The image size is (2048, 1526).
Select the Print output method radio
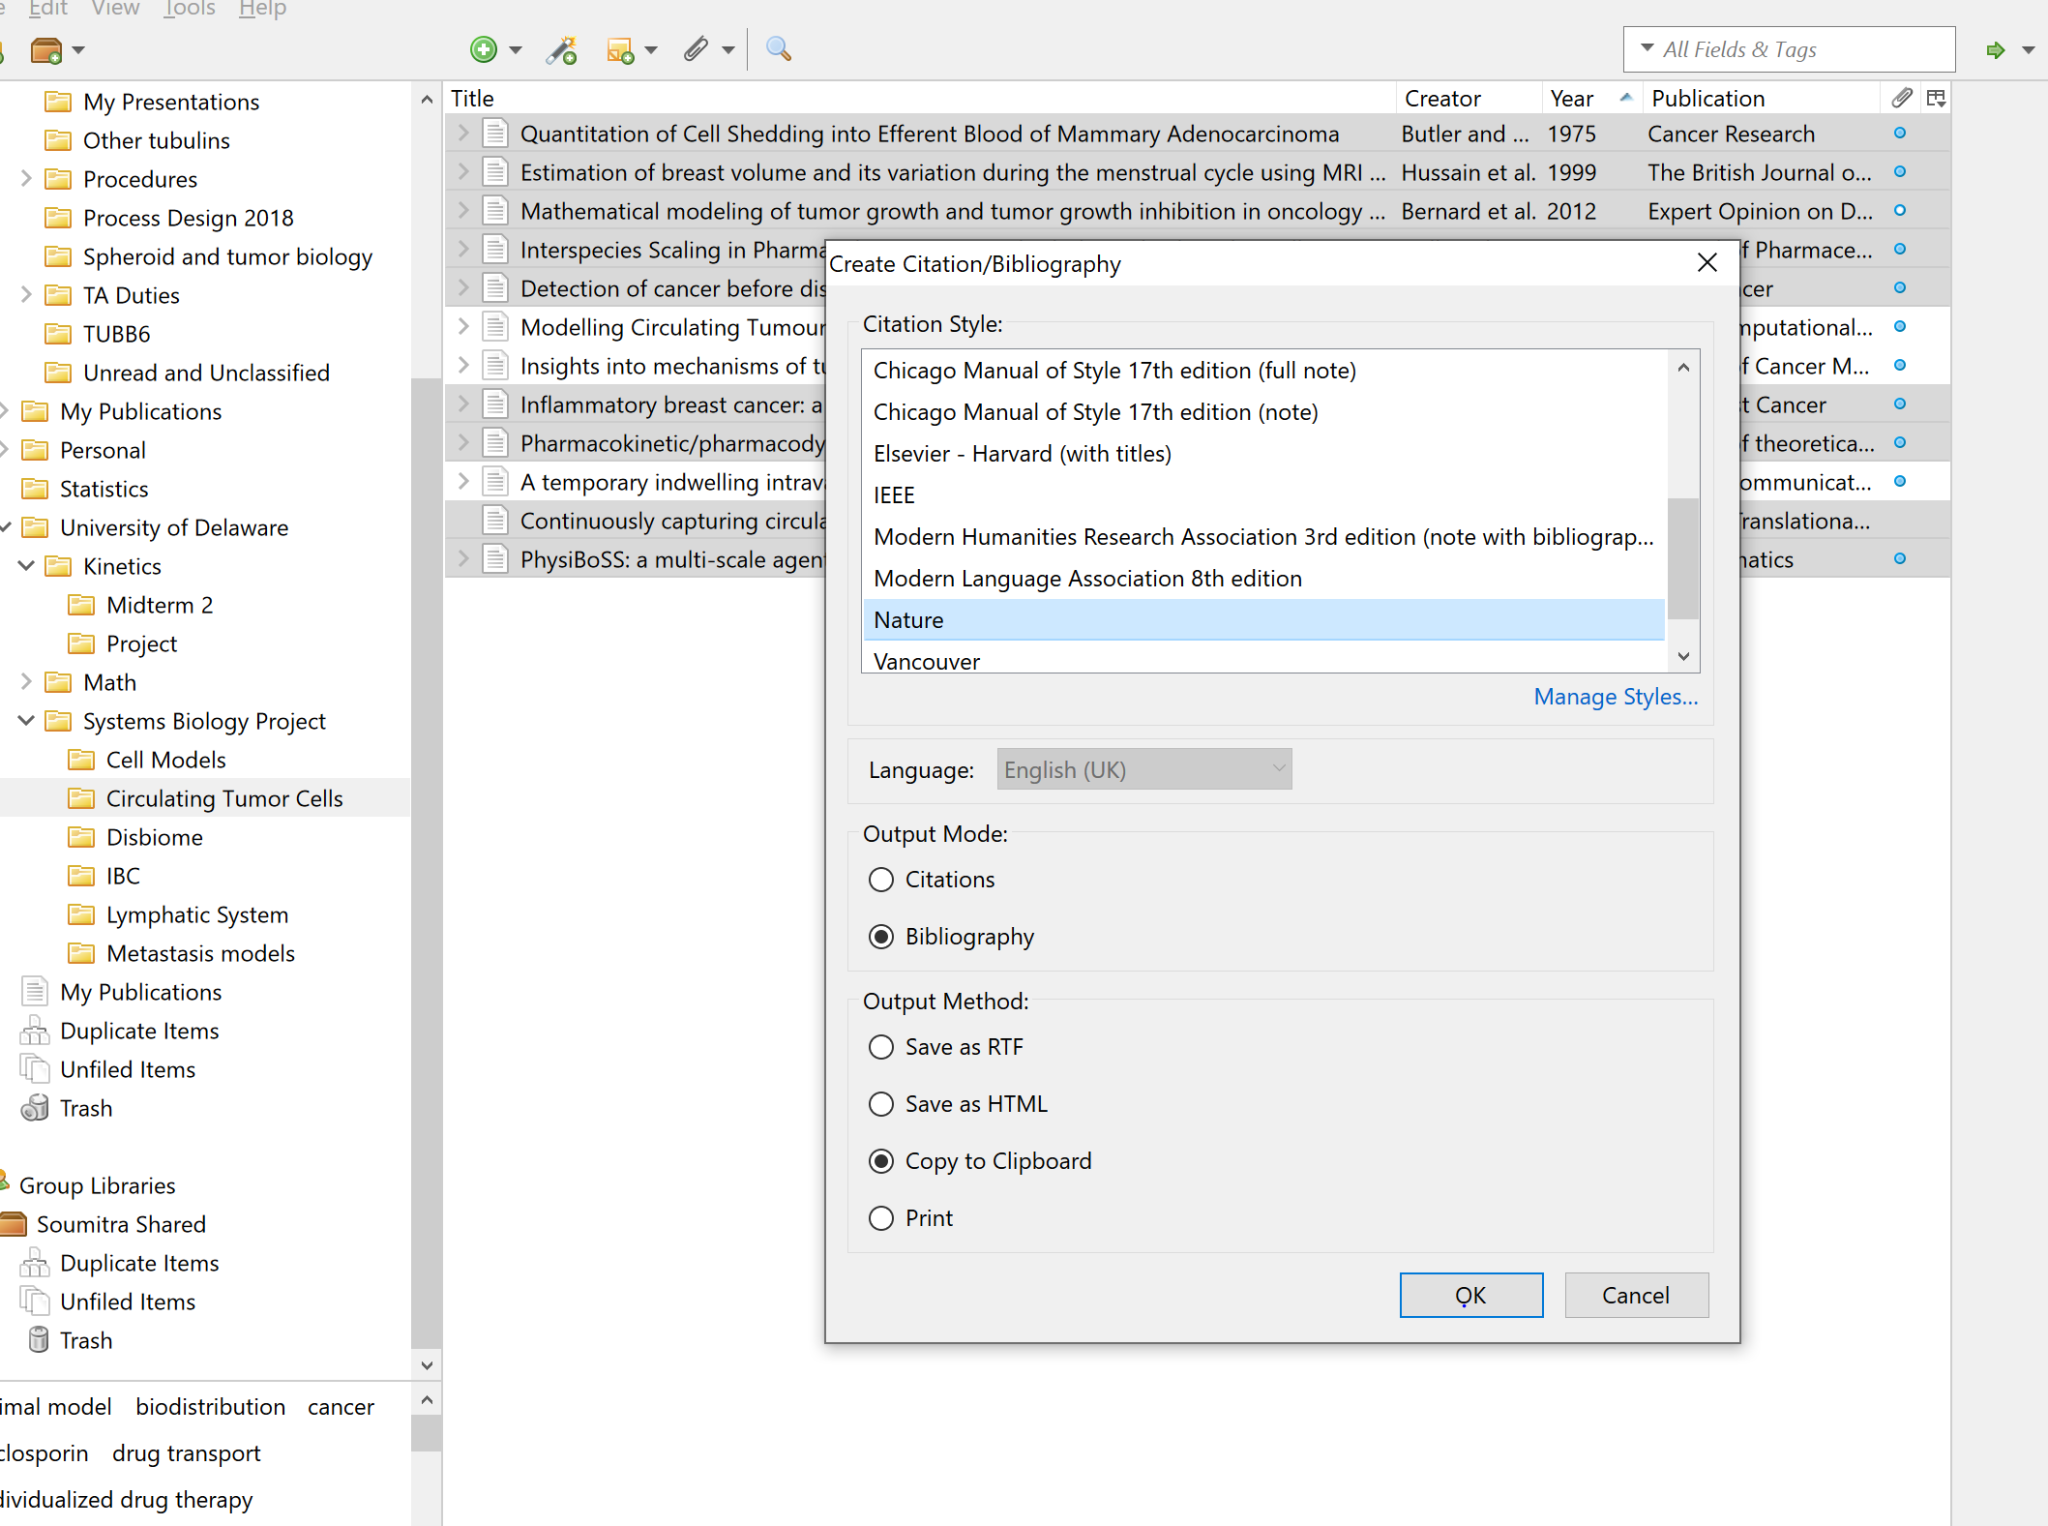[881, 1218]
